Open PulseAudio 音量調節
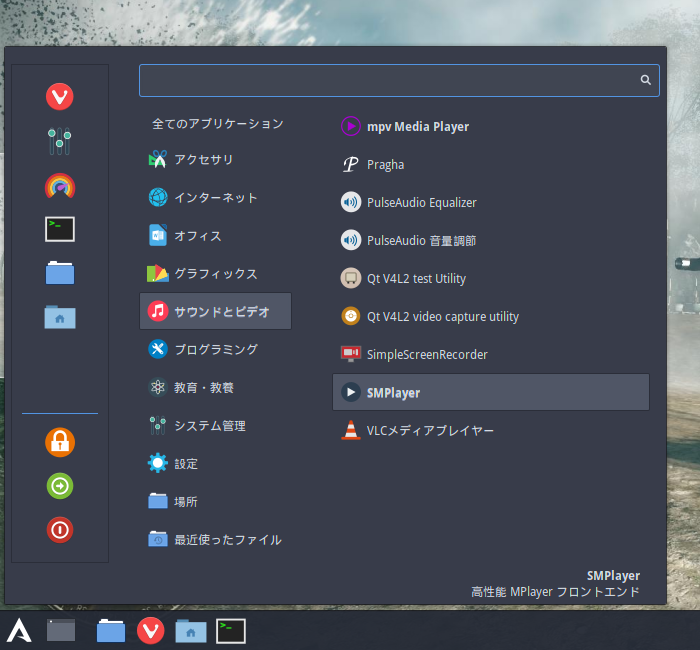Screen dimensions: 700x650 point(491,240)
